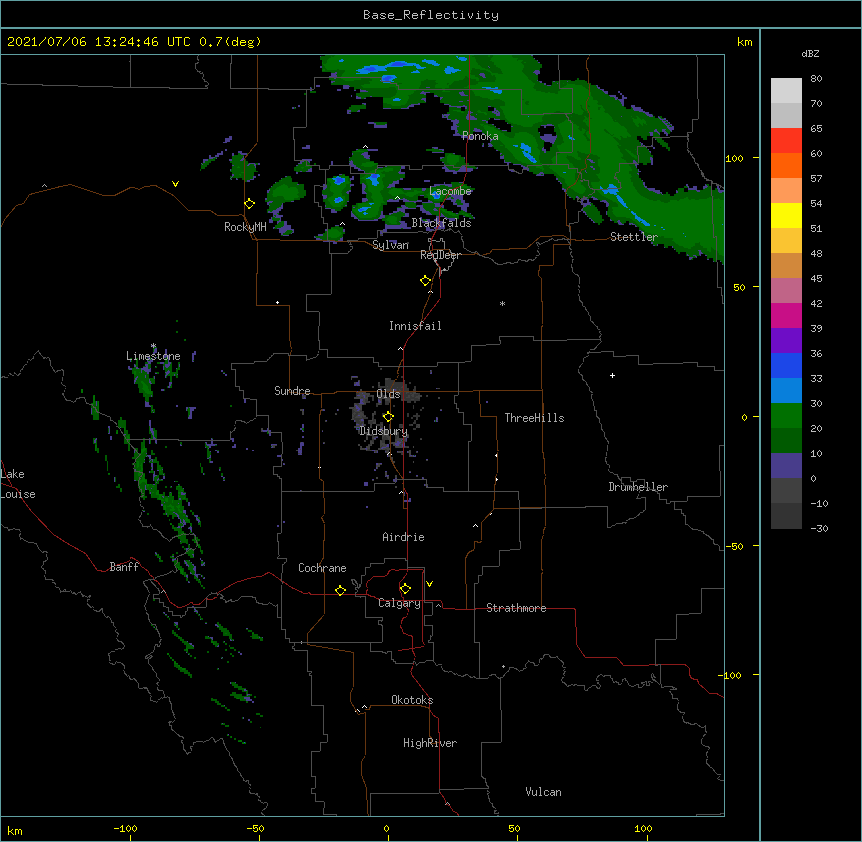Select the Banff label
The image size is (862, 842).
124,567
